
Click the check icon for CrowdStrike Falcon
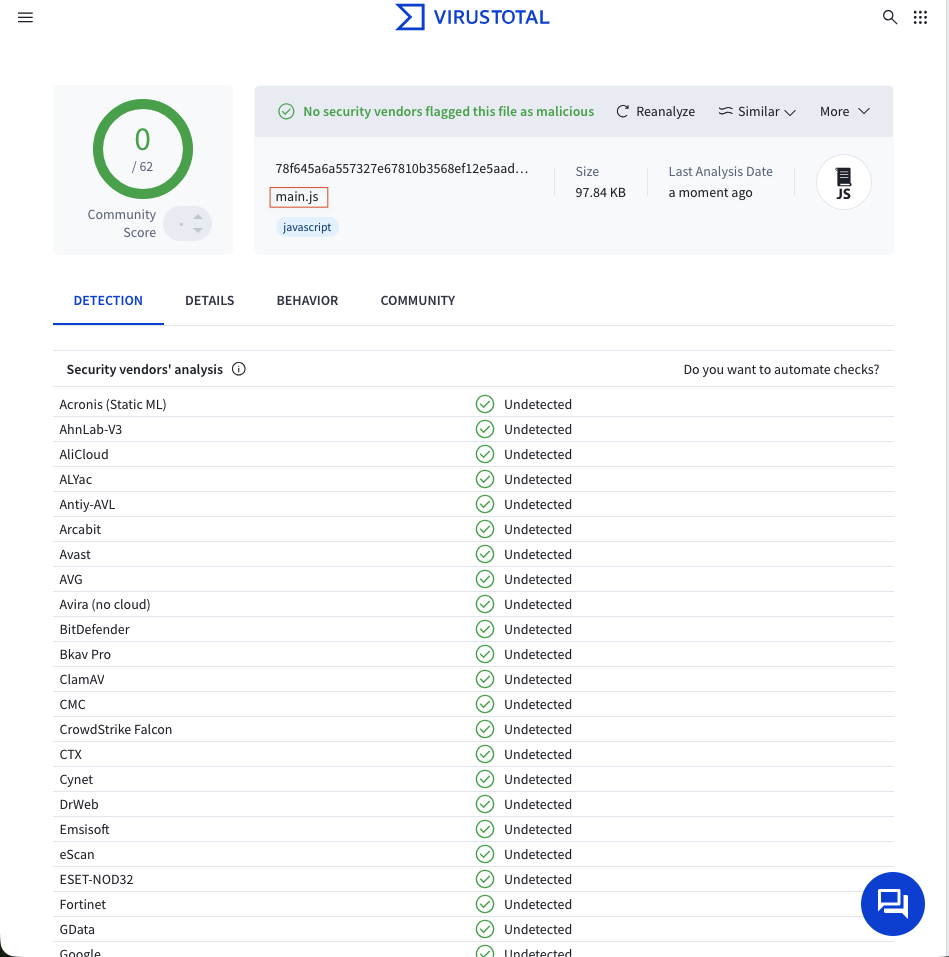(x=485, y=729)
